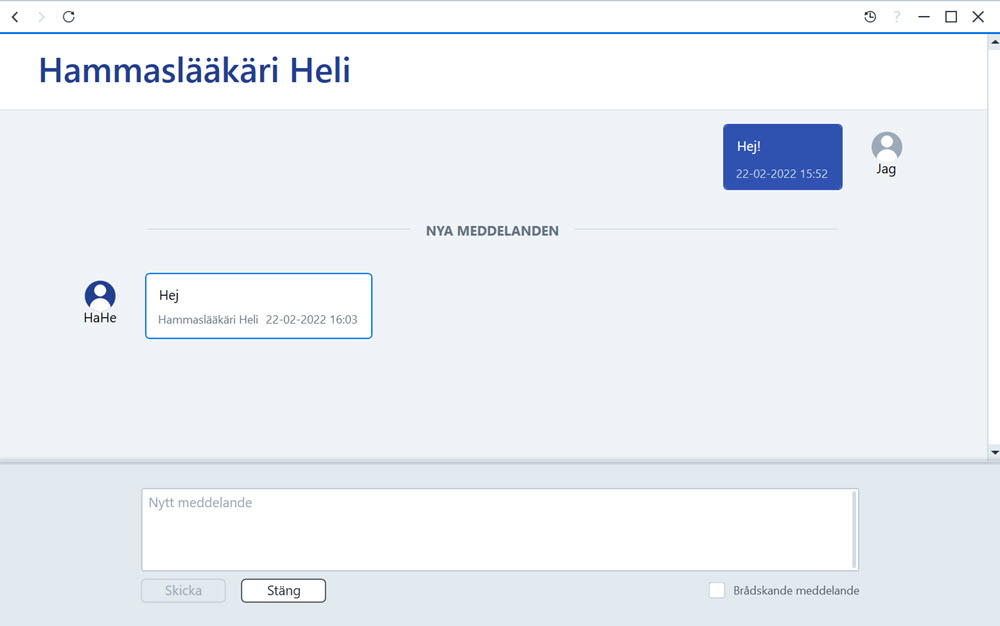1000x626 pixels.
Task: Click the Hammaslääkäri Heli header title
Action: click(195, 70)
